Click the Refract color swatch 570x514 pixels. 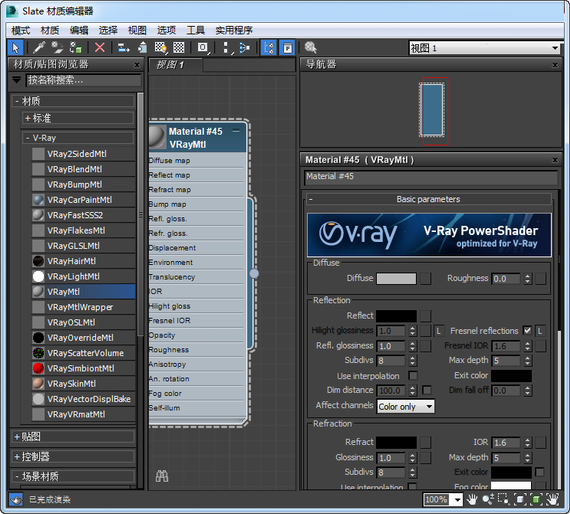pos(396,442)
